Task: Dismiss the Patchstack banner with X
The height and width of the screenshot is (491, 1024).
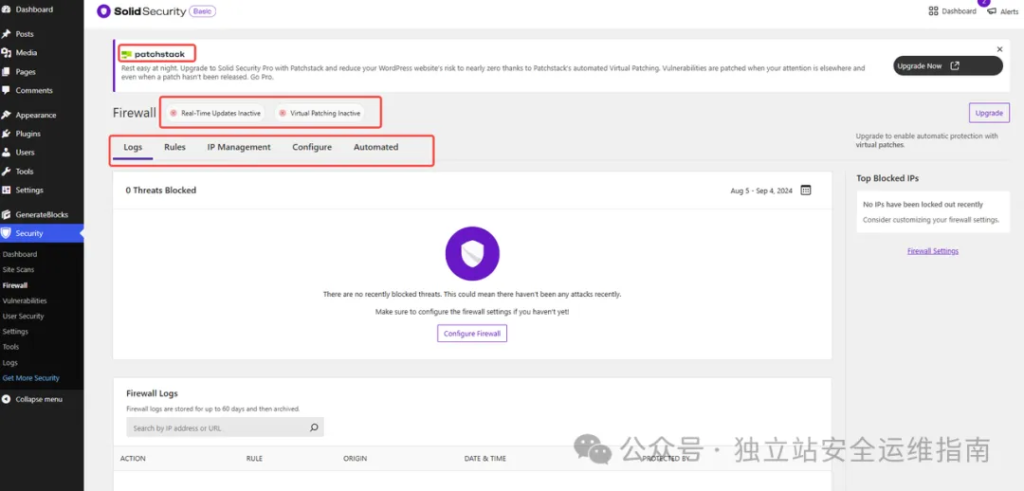Action: (999, 49)
